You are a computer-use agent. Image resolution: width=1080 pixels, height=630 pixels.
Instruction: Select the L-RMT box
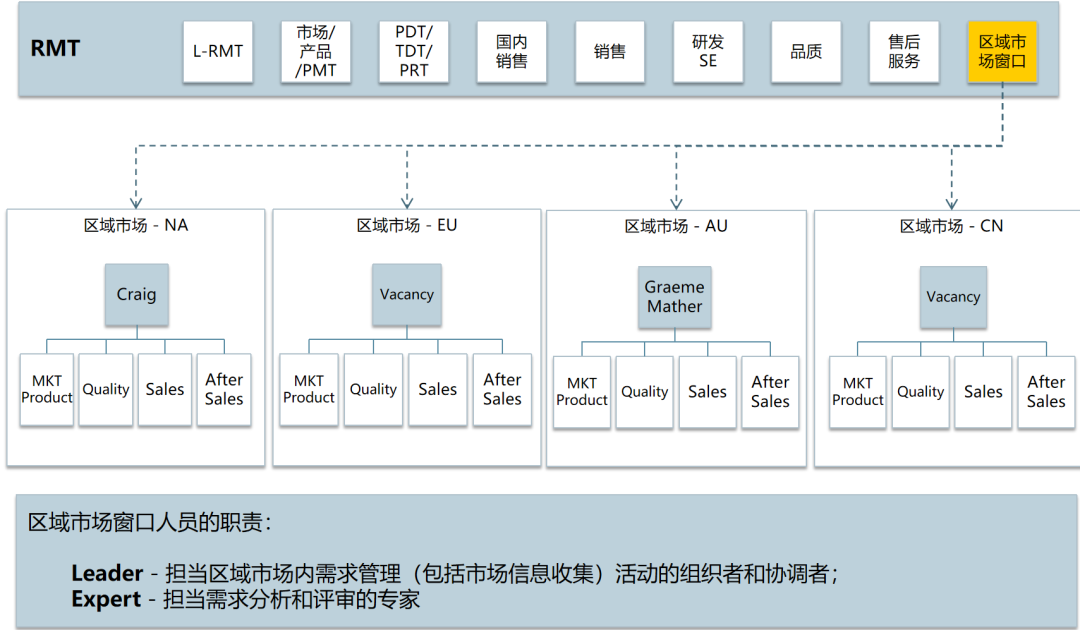click(x=218, y=51)
